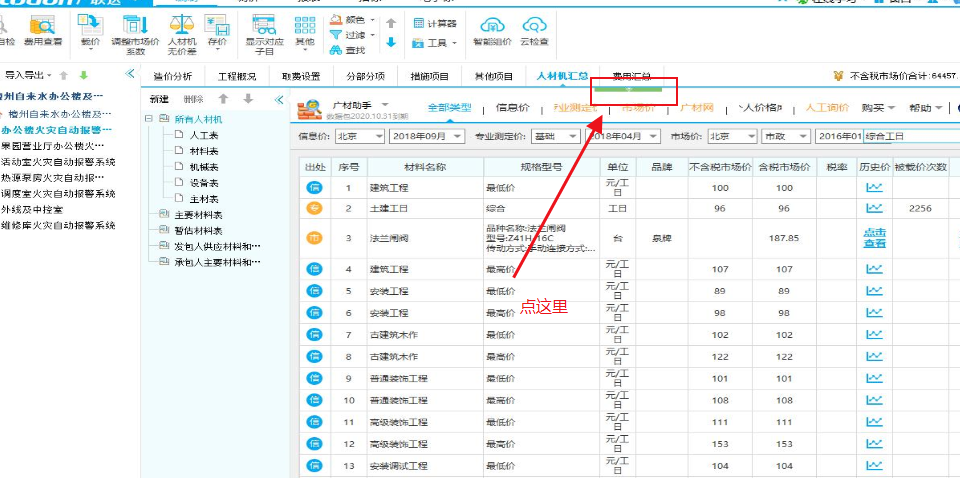This screenshot has width=960, height=478.
Task: Click 显示对应子目 toolbar icon
Action: [264, 35]
